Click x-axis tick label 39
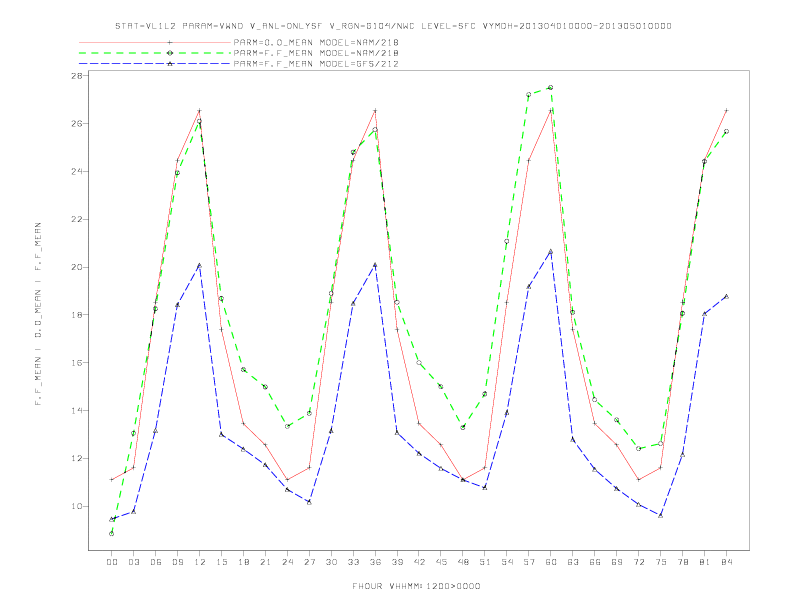792x612 pixels. pyautogui.click(x=397, y=562)
